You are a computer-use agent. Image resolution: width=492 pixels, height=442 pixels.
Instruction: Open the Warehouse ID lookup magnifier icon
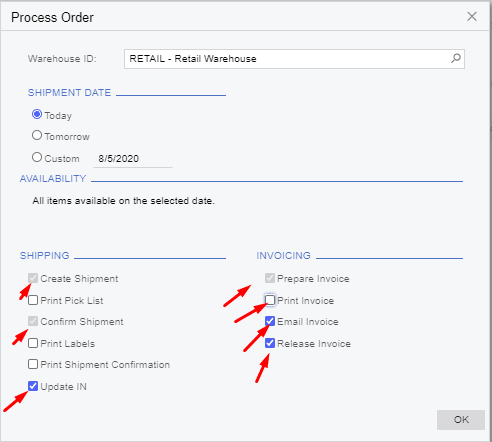pyautogui.click(x=456, y=58)
